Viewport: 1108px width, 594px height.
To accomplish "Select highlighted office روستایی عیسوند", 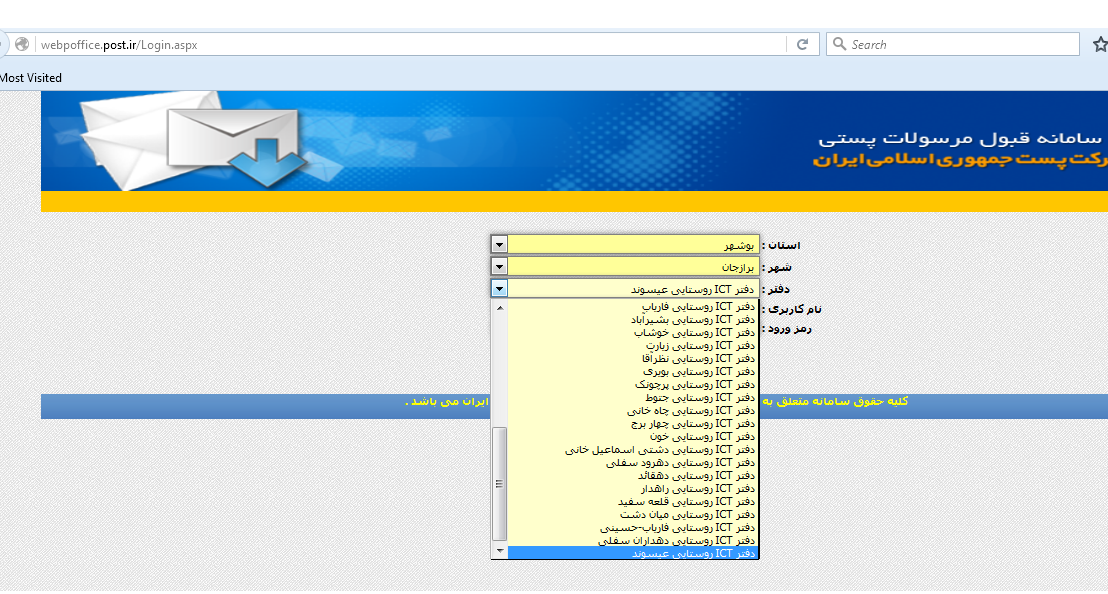I will pyautogui.click(x=632, y=554).
